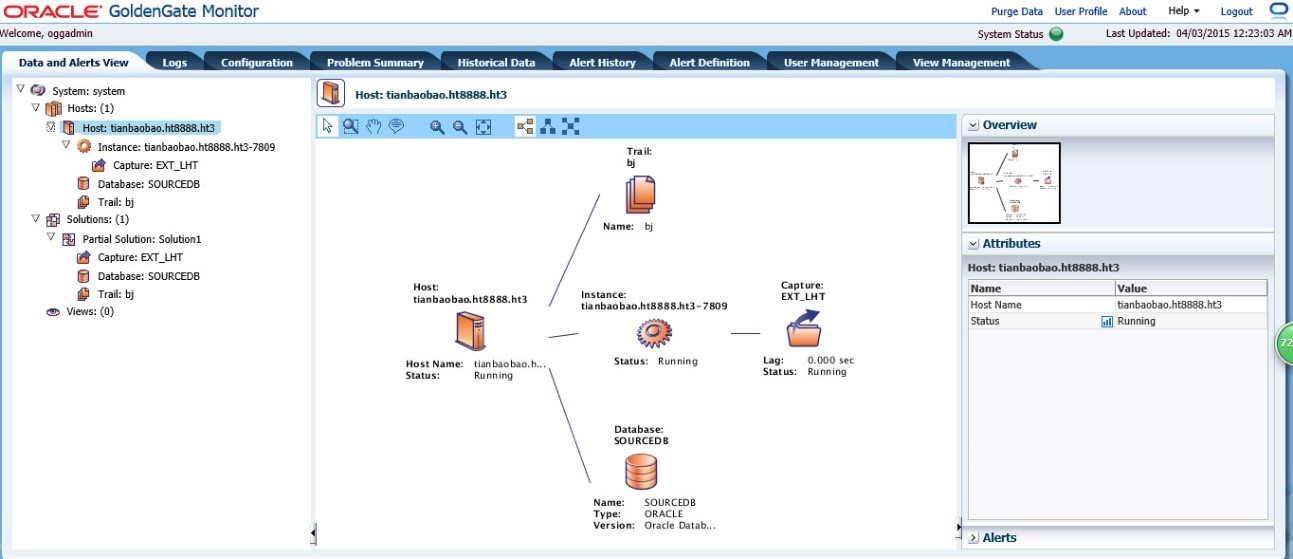The width and height of the screenshot is (1293, 559).
Task: Click the Purge Data link
Action: pos(1017,12)
